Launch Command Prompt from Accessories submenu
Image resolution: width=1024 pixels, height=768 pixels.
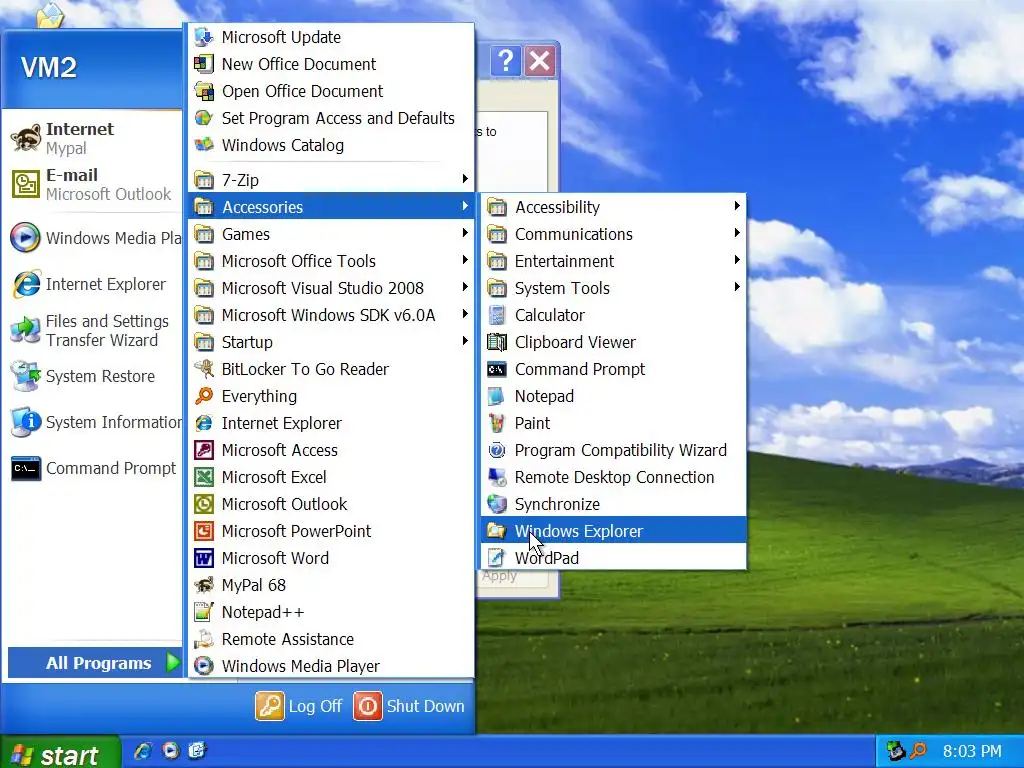point(613,369)
